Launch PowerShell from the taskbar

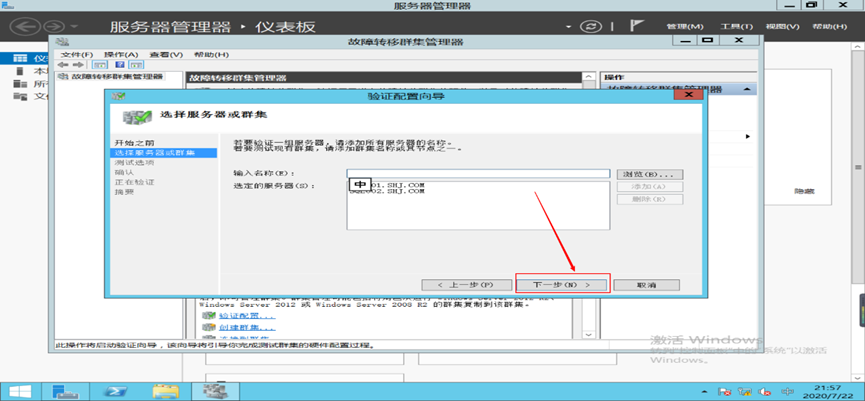click(117, 392)
